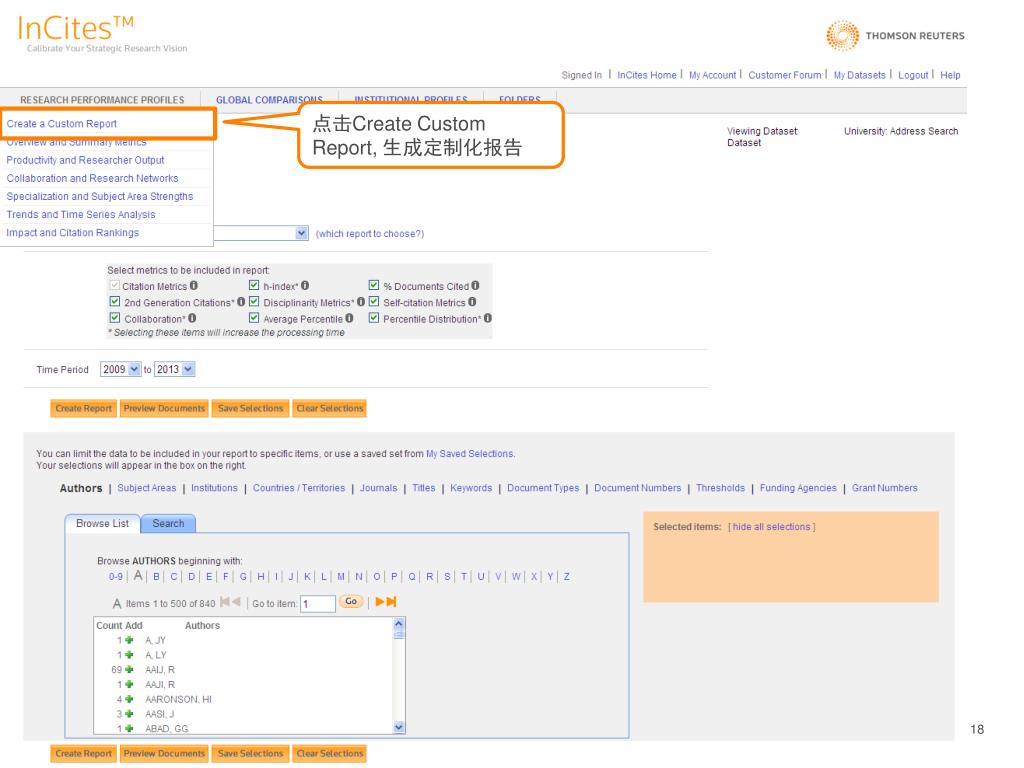Click the Percentile Distribution info icon
The width and height of the screenshot is (1024, 768).
click(x=488, y=318)
